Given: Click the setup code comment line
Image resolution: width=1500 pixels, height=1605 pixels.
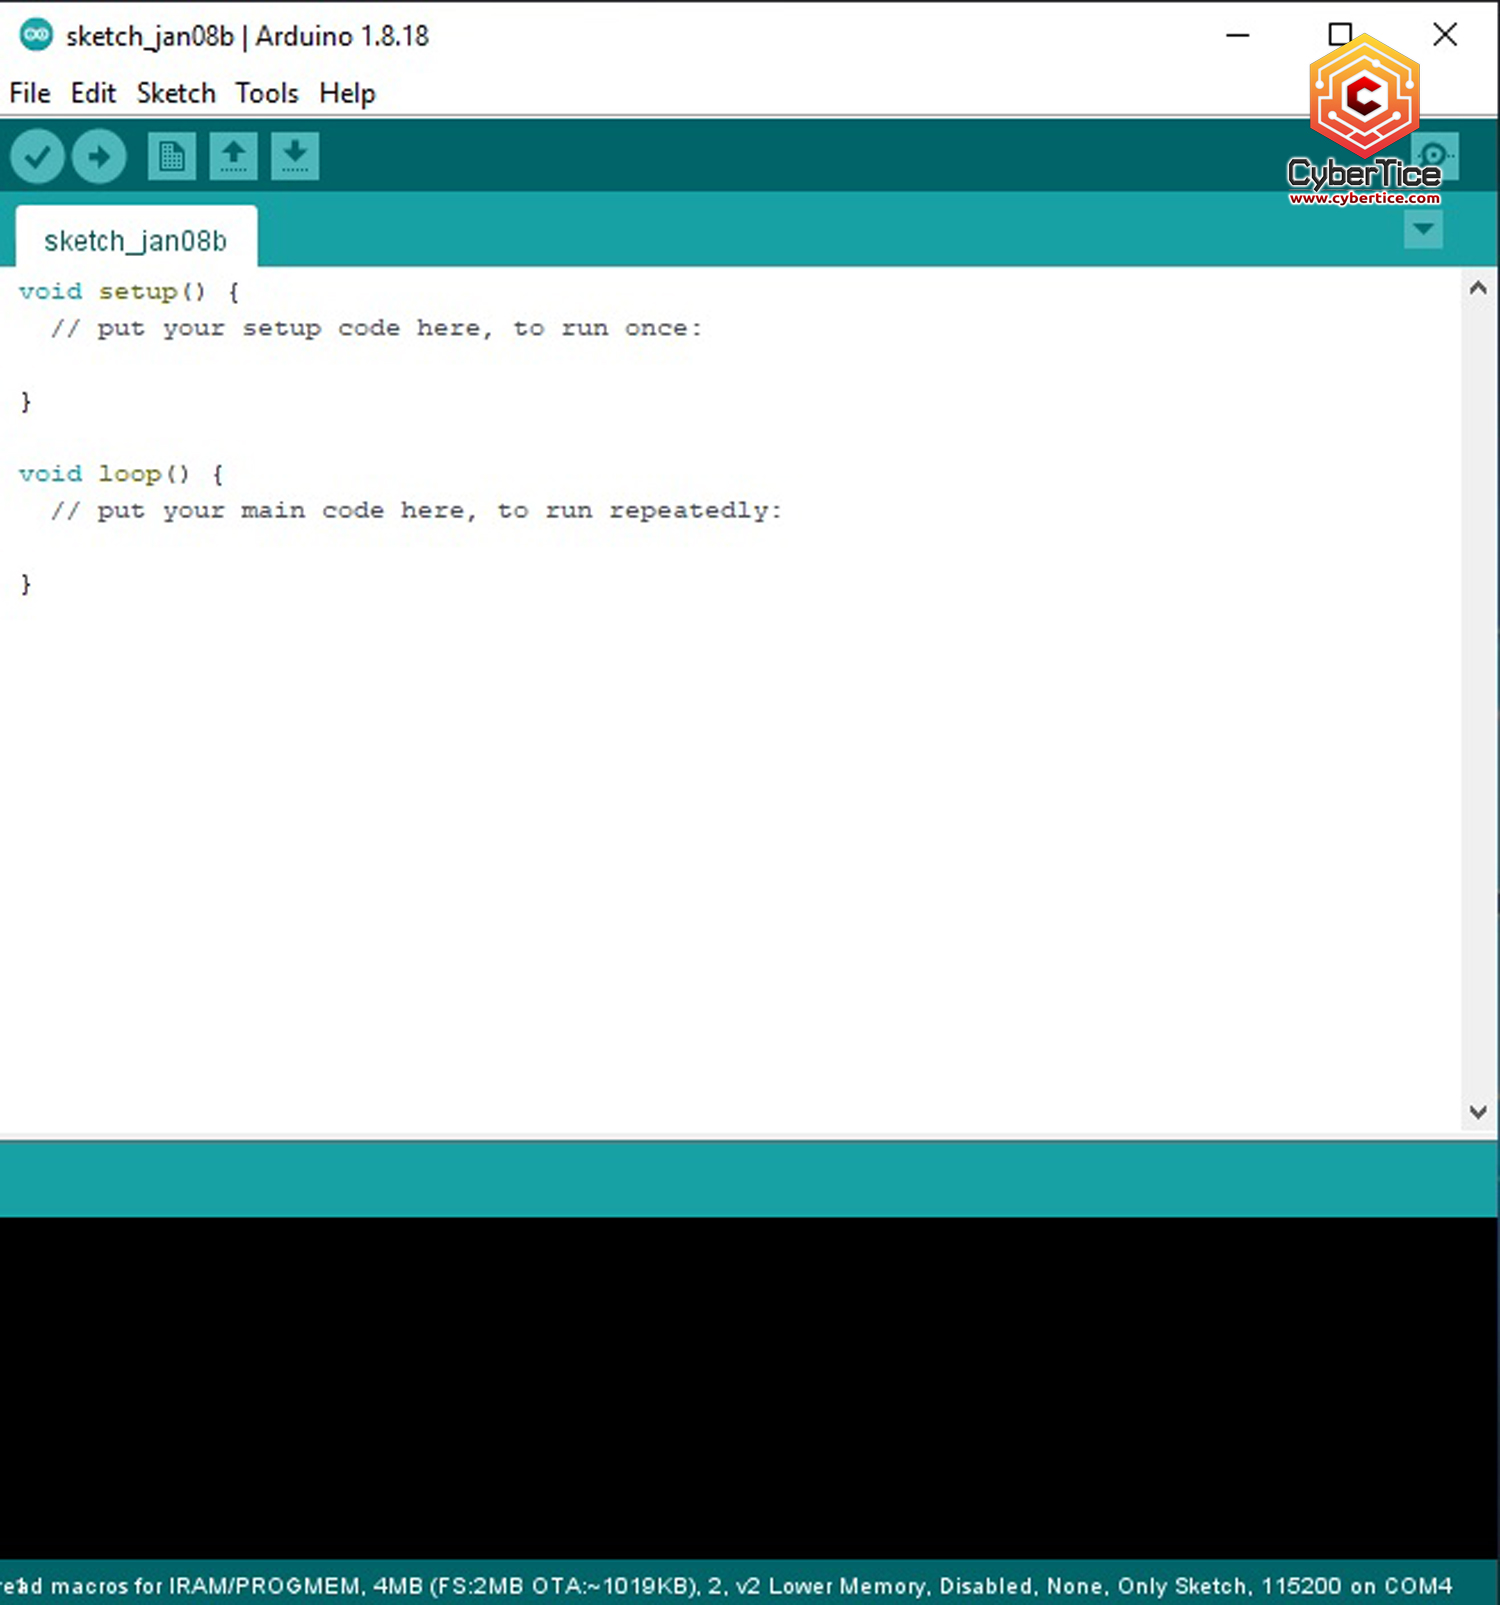Looking at the screenshot, I should 376,328.
